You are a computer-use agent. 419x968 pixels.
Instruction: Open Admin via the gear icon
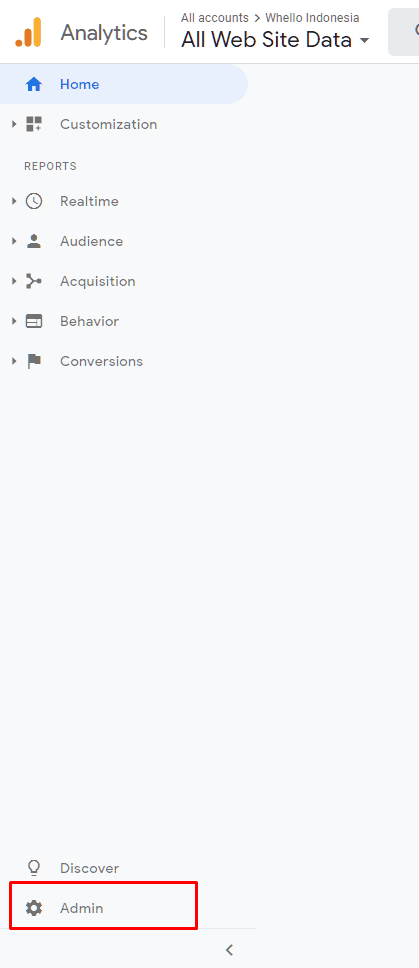point(33,908)
